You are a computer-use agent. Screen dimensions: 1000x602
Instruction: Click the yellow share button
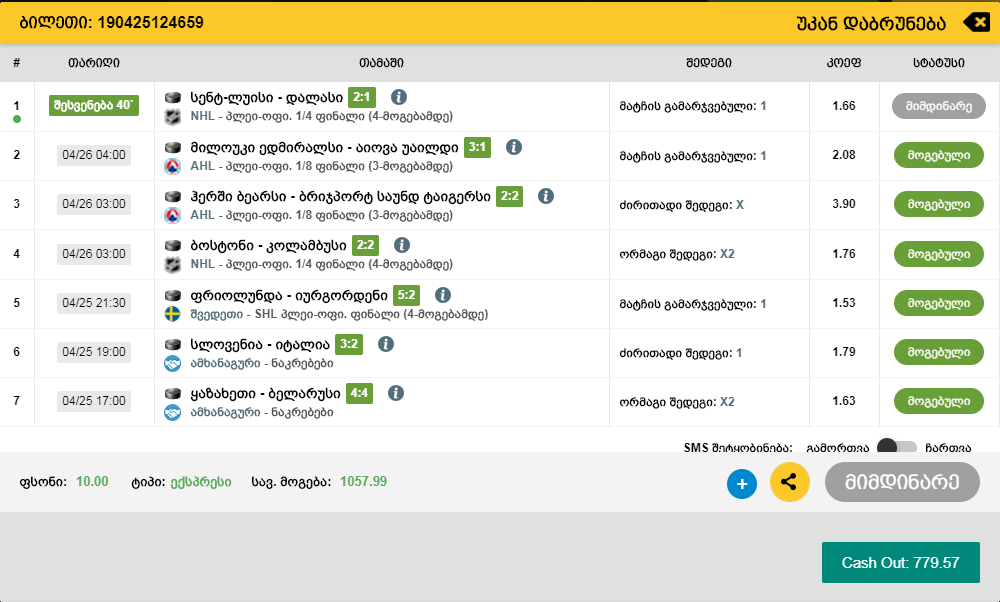click(790, 482)
